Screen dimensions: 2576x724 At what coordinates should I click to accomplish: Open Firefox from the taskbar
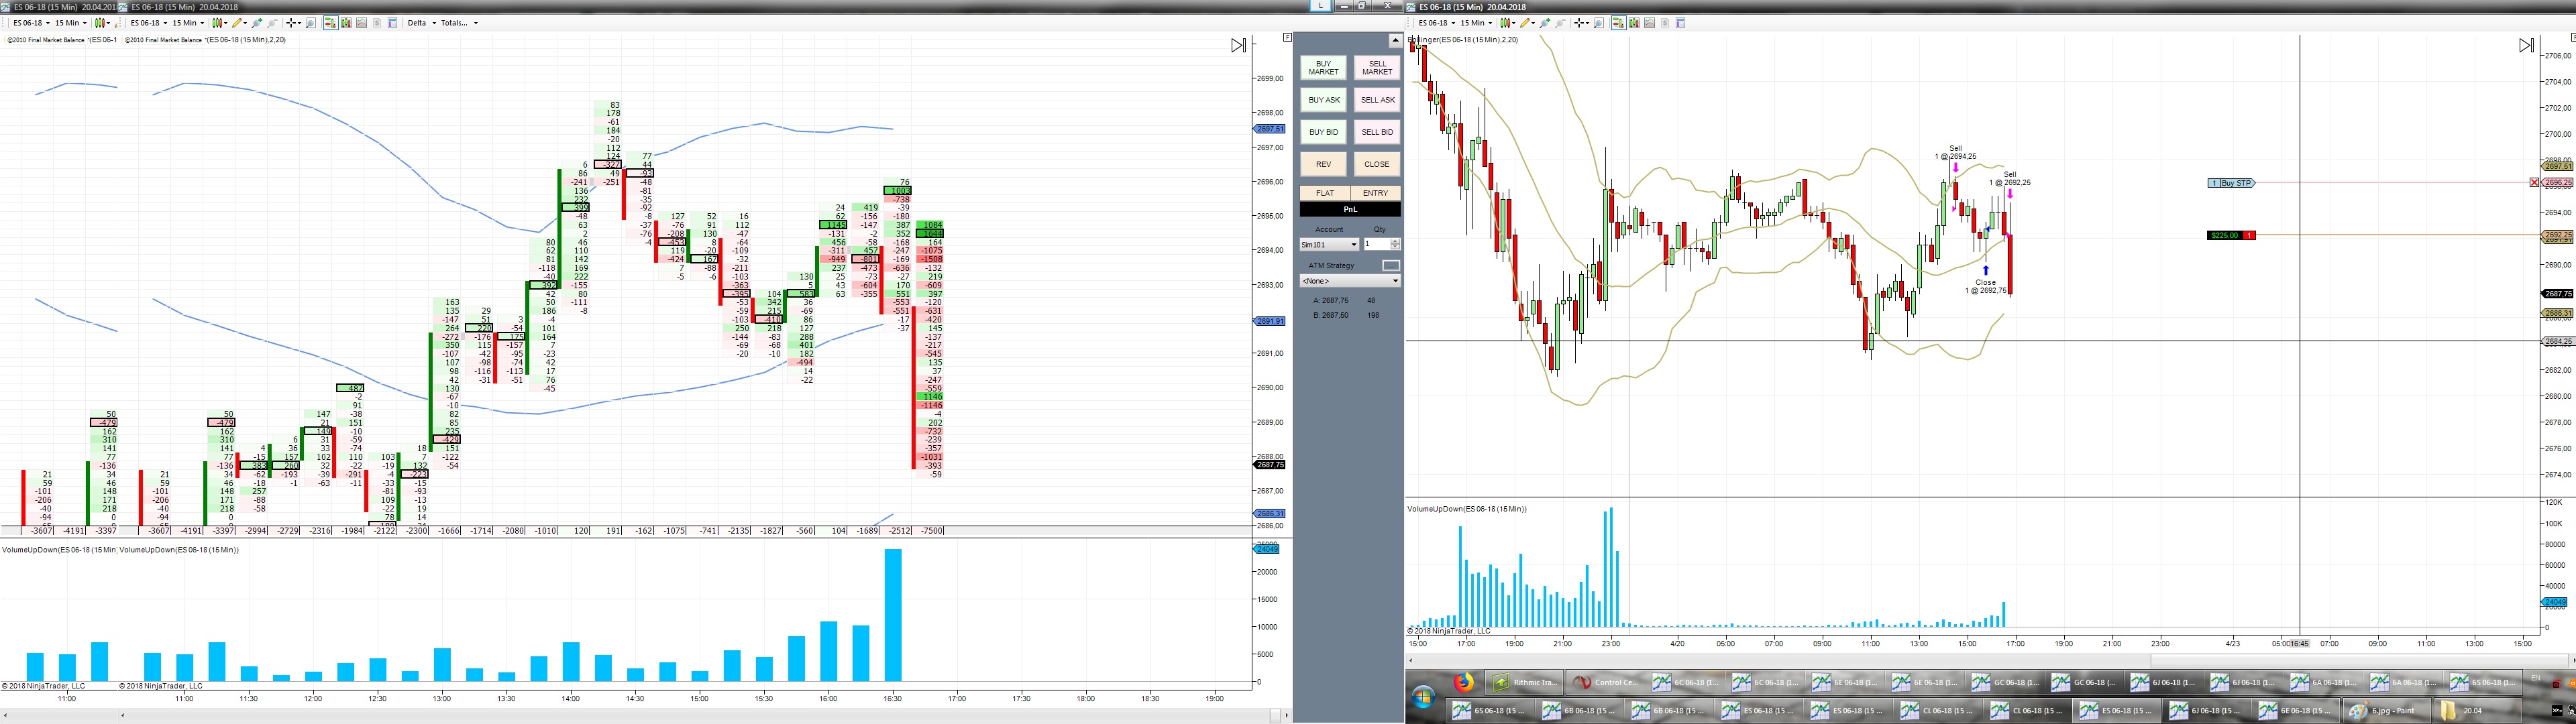(1464, 683)
